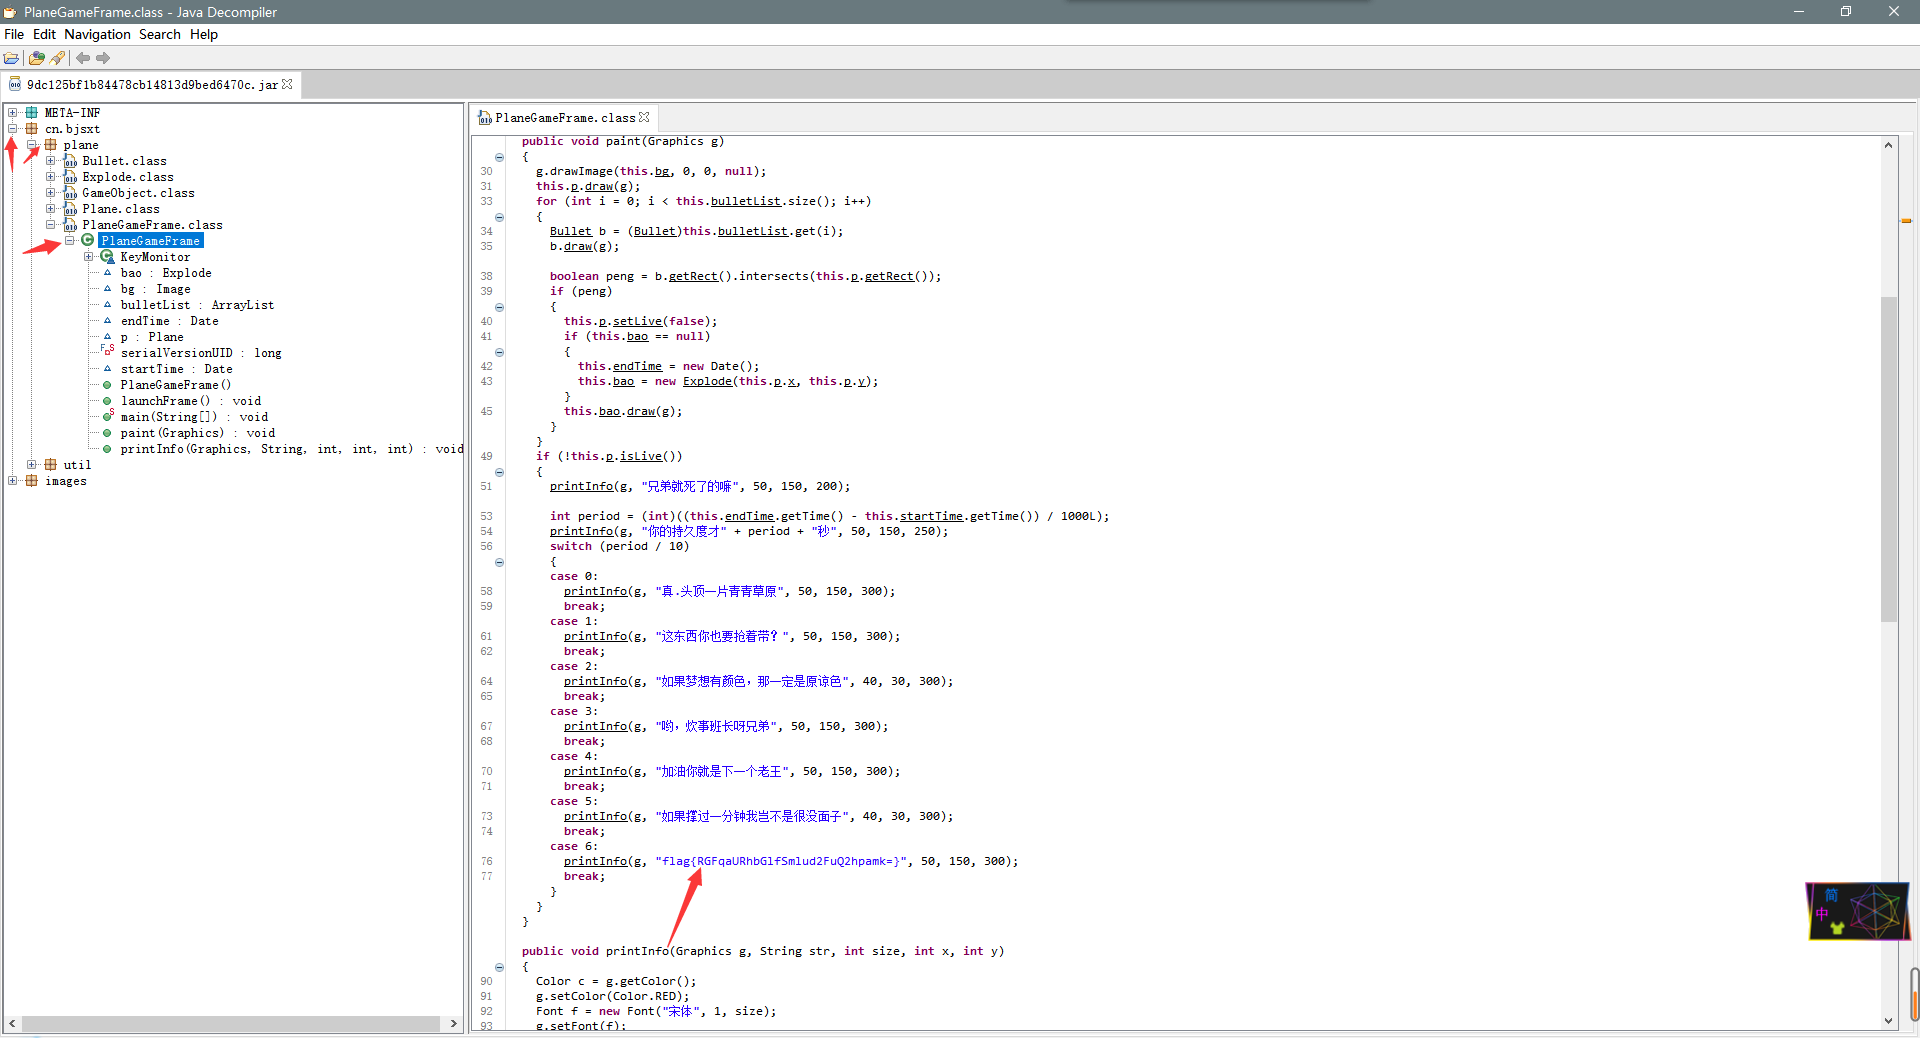Open the Navigation menu
The image size is (1920, 1038).
tap(97, 34)
